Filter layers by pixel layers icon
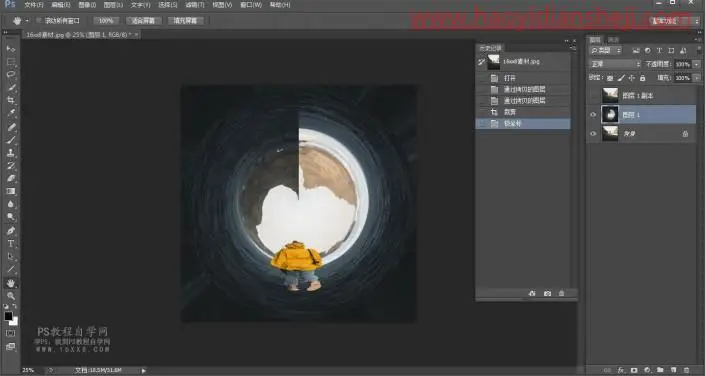 [636, 51]
